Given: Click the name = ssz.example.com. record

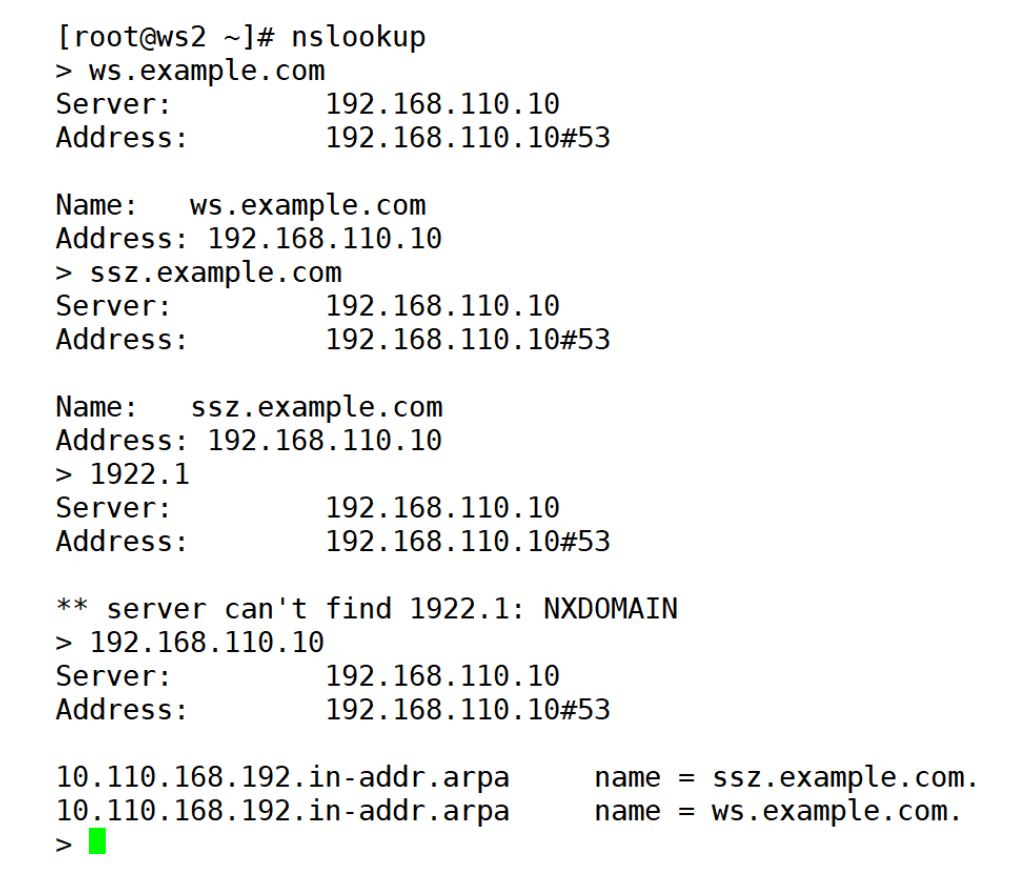Looking at the screenshot, I should 786,777.
